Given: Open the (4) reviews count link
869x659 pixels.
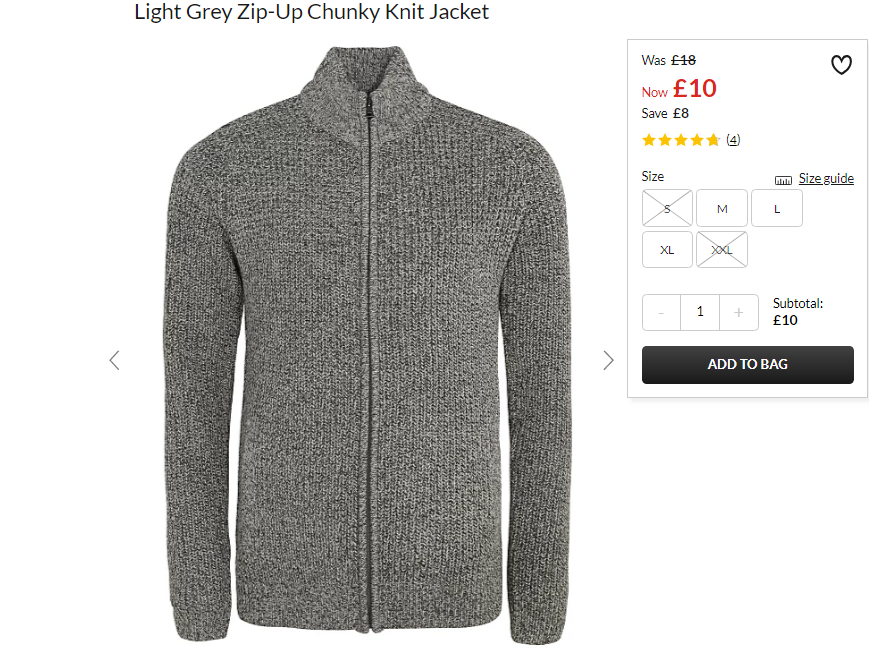Looking at the screenshot, I should point(733,140).
